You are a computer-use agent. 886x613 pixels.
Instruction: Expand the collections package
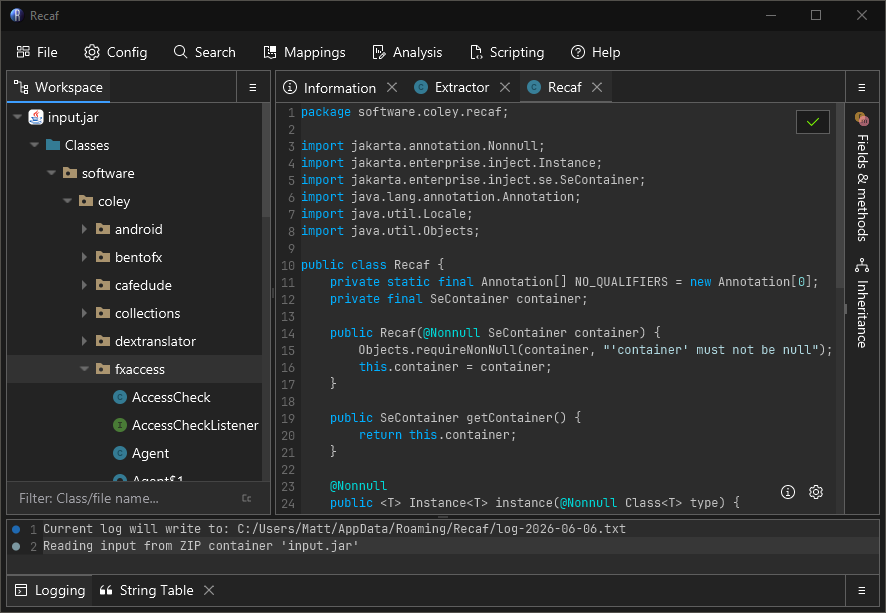pyautogui.click(x=84, y=313)
